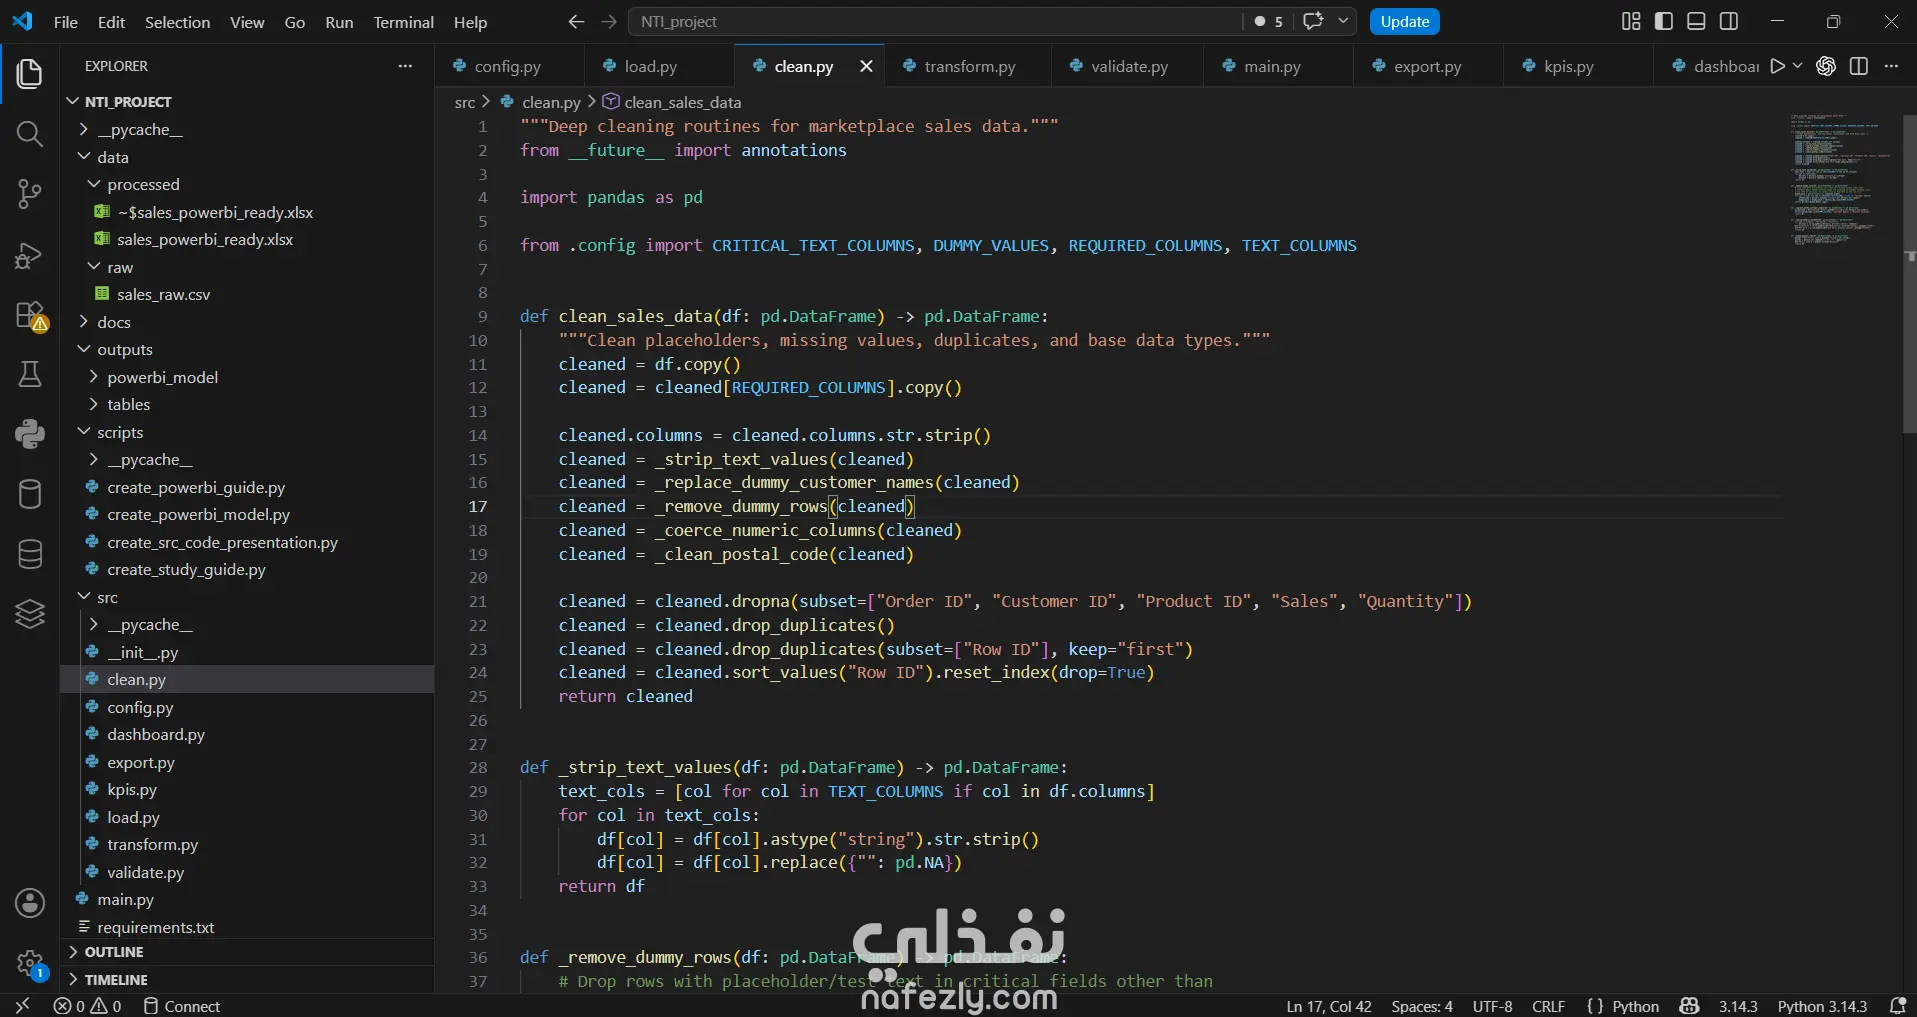Open the Python extension view
This screenshot has width=1917, height=1017.
pyautogui.click(x=30, y=433)
